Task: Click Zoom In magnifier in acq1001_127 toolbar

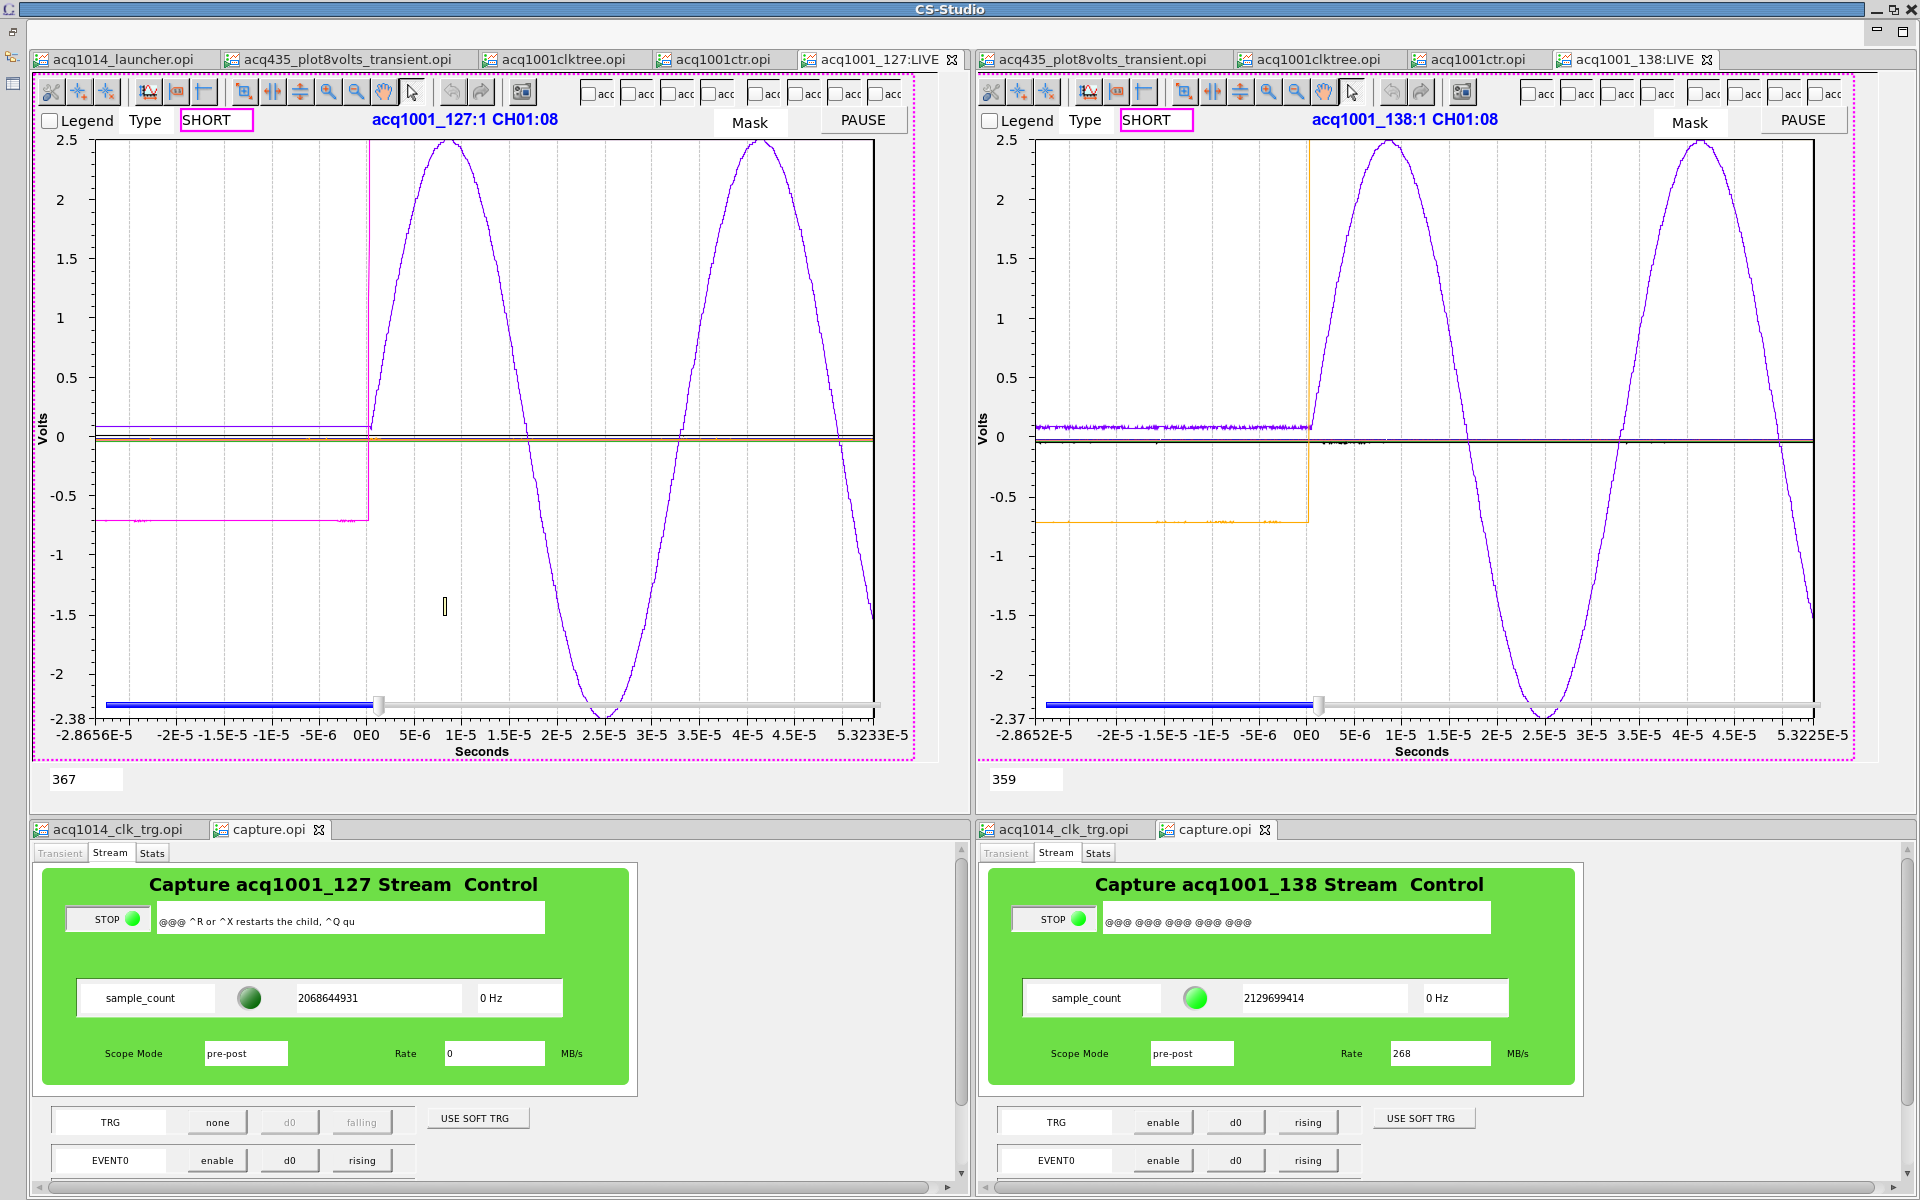Action: tap(328, 92)
